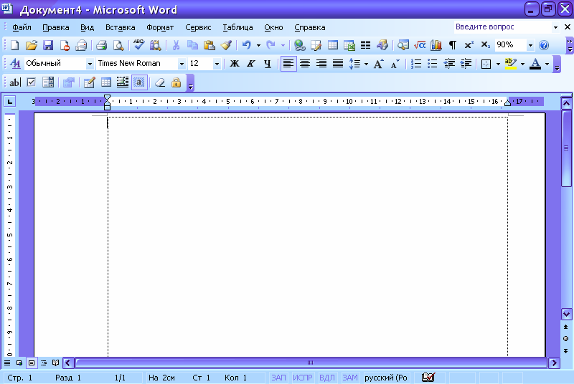Open Print Preview magnifier icon
This screenshot has height=384, width=574.
118,45
